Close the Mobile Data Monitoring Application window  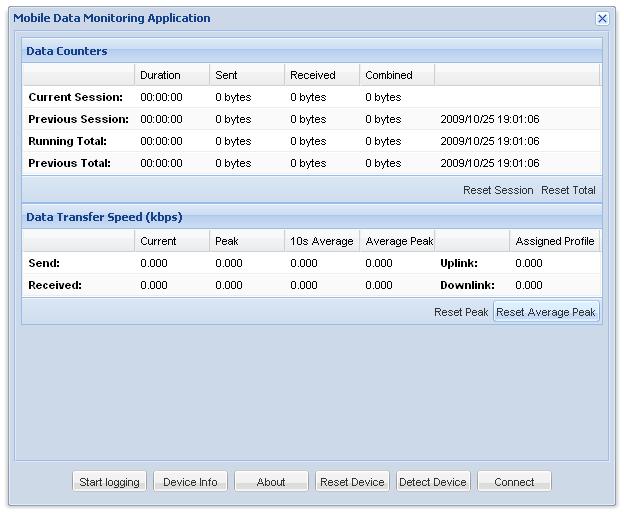click(x=602, y=18)
